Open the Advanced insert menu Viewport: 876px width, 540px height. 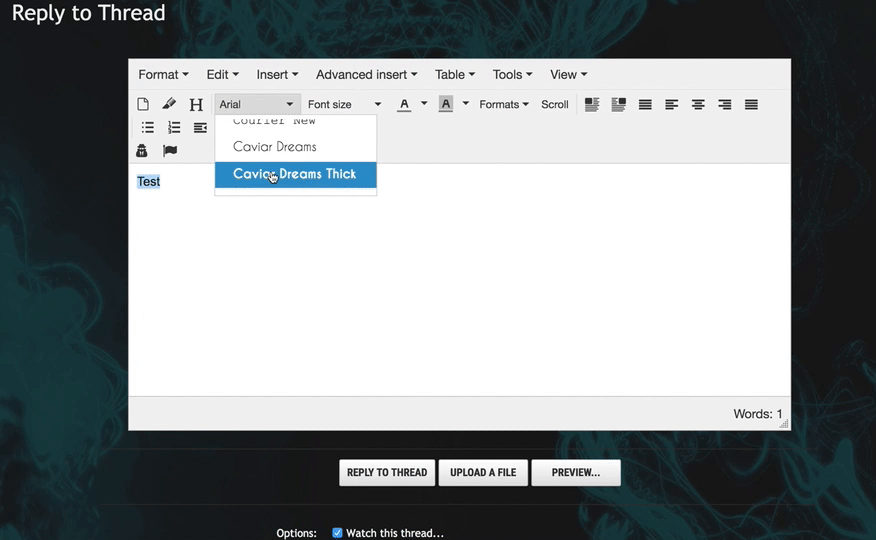point(366,74)
